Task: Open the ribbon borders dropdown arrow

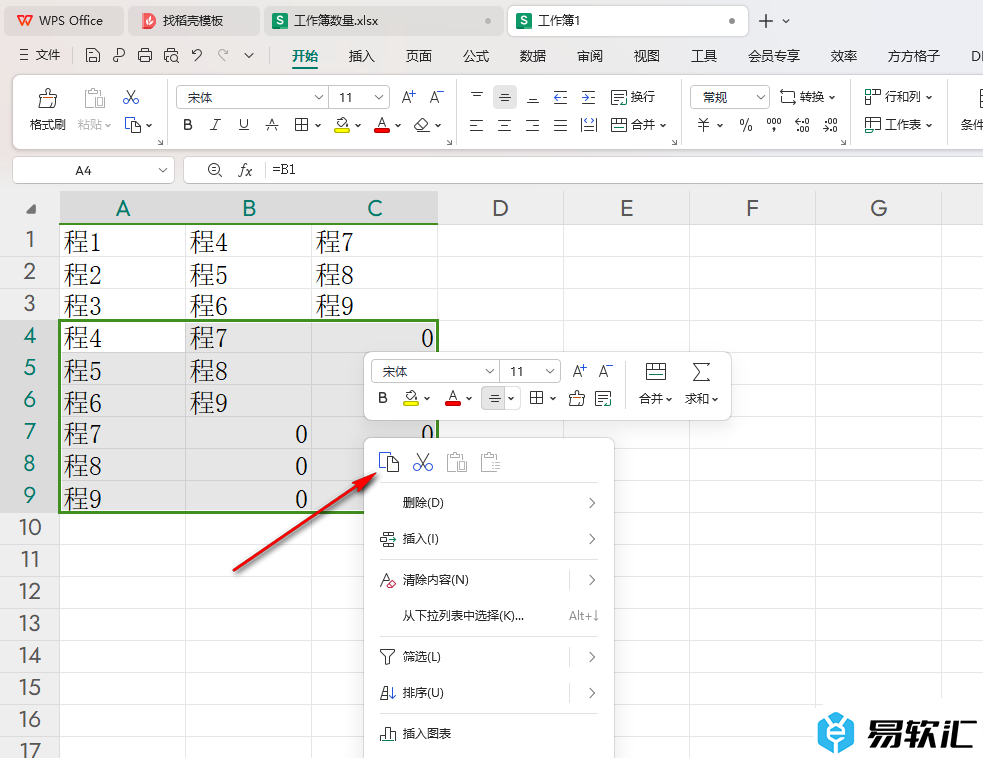Action: click(318, 125)
